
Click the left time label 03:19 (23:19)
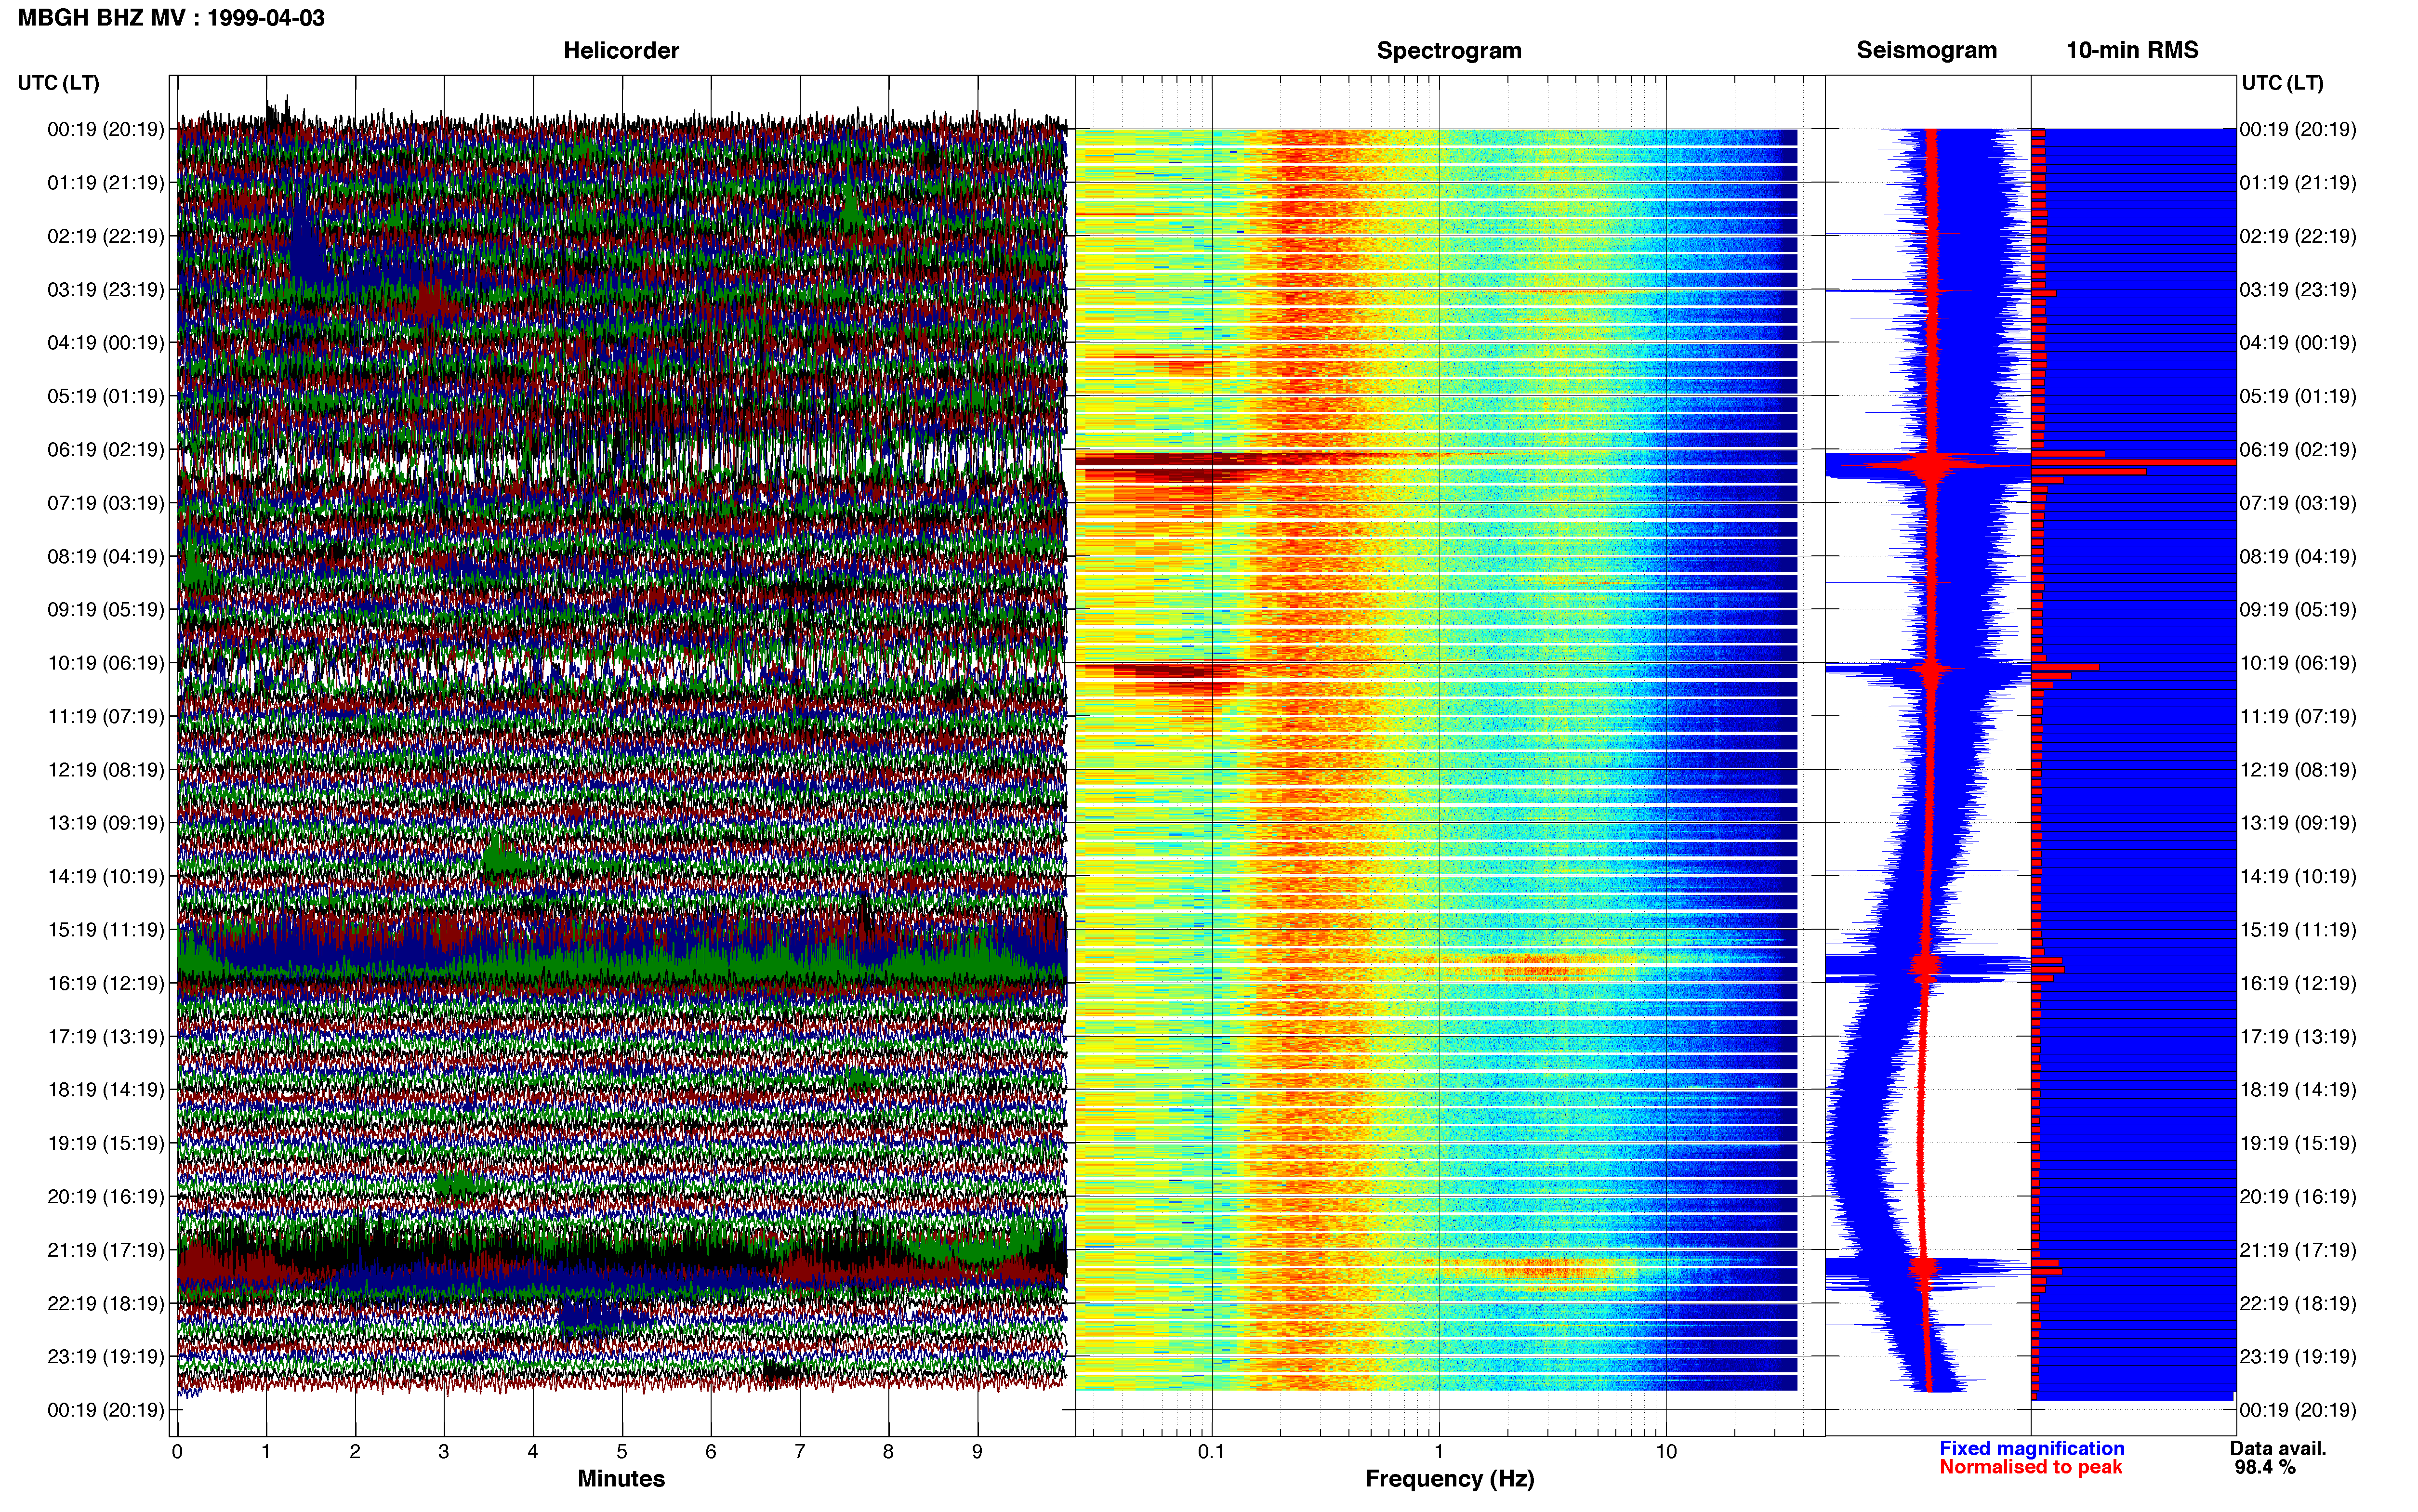pos(106,290)
